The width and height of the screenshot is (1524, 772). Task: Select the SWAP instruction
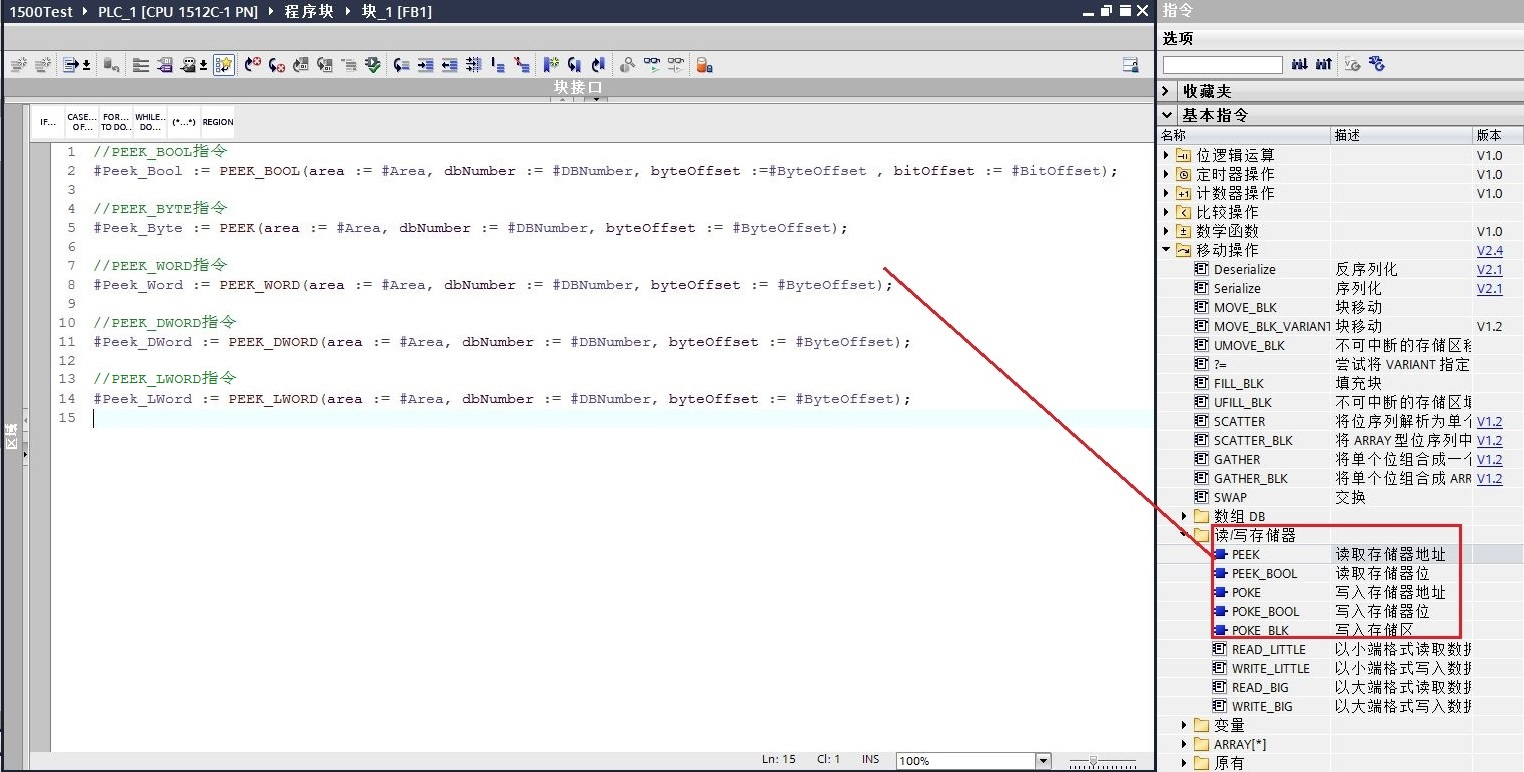[x=1230, y=497]
